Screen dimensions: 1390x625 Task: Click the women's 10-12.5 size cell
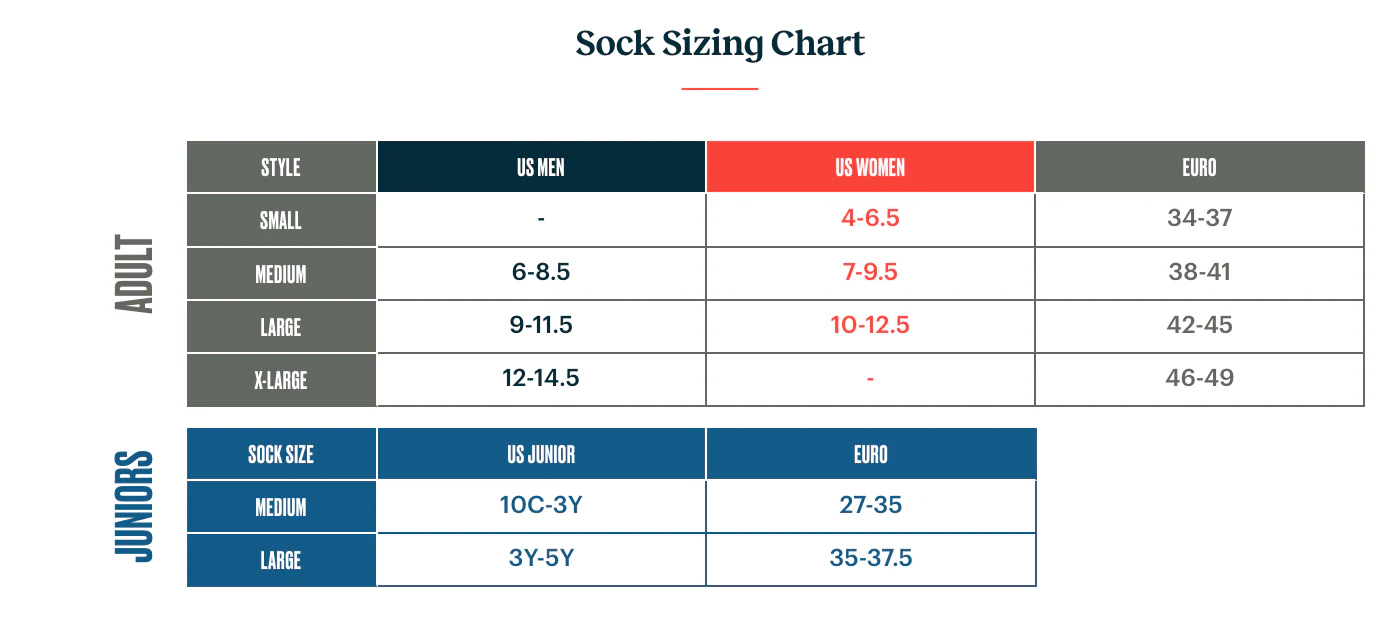[x=870, y=325]
